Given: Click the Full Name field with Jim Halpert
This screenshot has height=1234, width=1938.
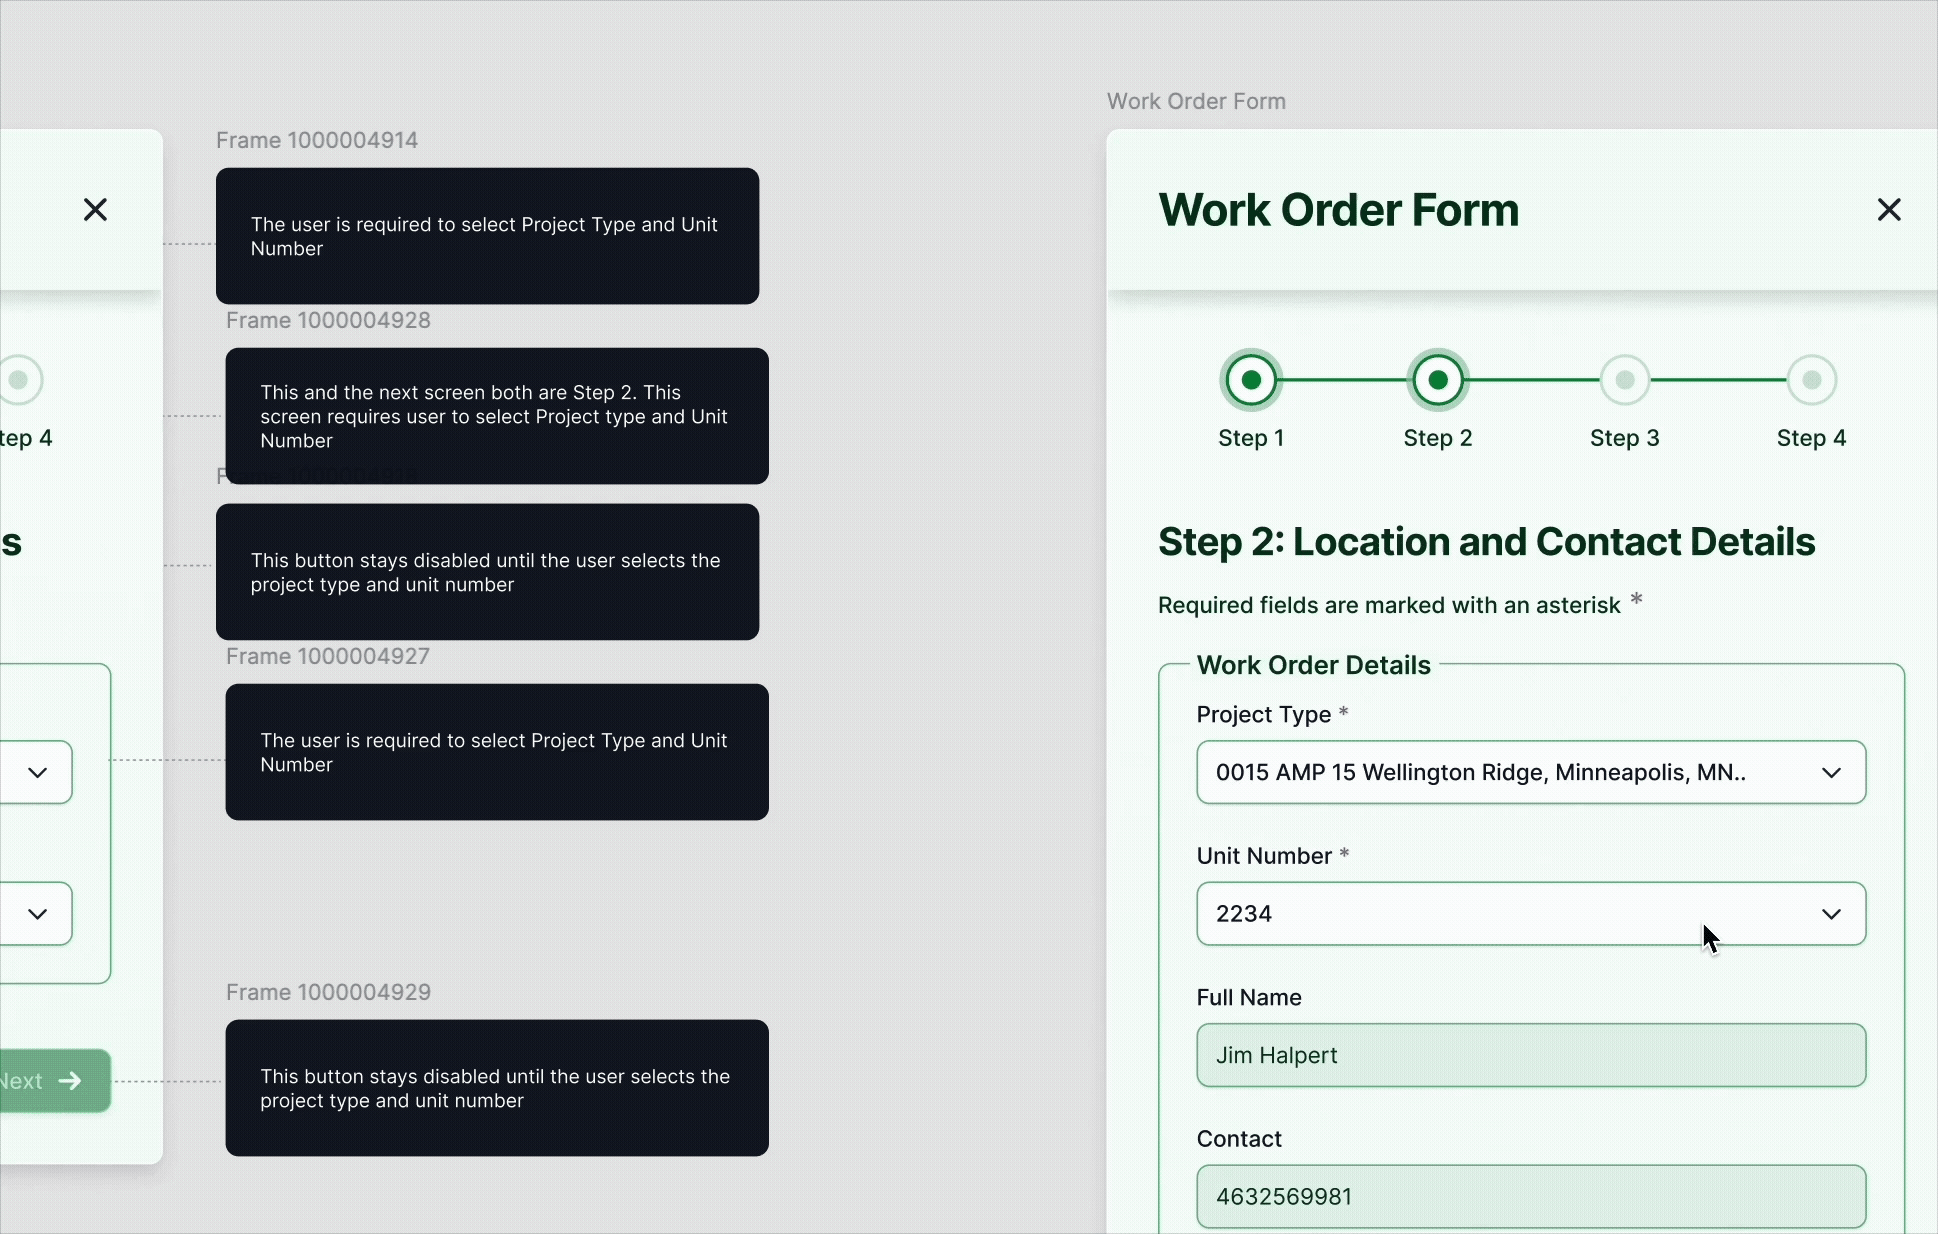Looking at the screenshot, I should tap(1531, 1055).
